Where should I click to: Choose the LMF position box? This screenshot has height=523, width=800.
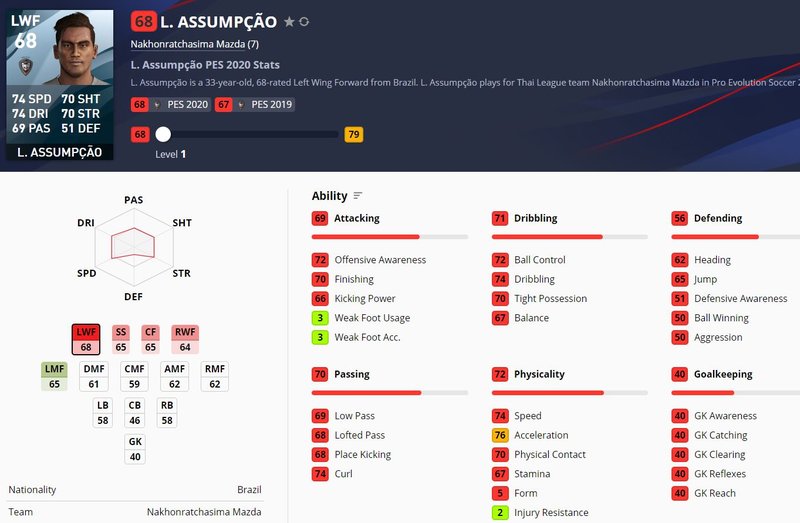coord(54,376)
